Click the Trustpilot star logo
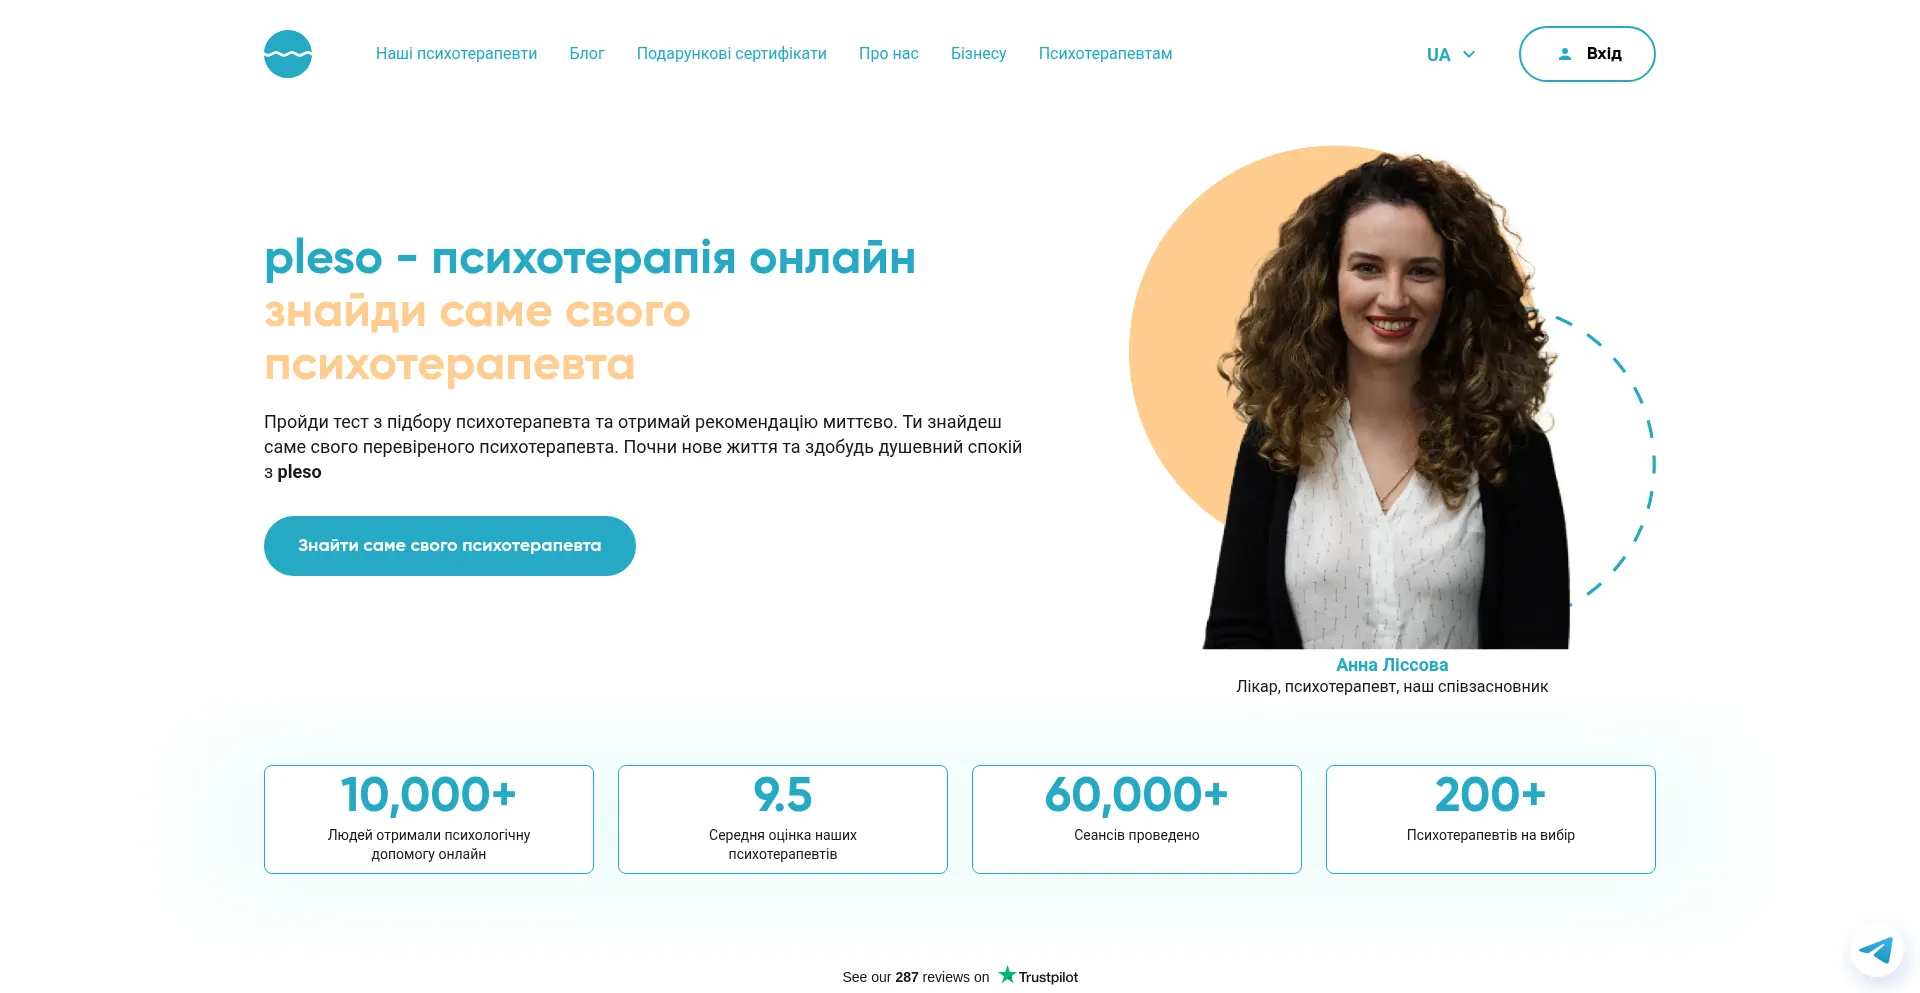1920x993 pixels. (x=1007, y=975)
